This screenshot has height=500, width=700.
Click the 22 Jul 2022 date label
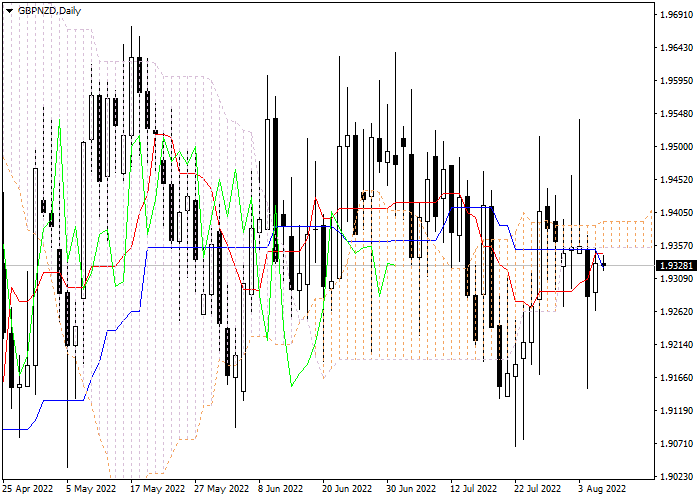pyautogui.click(x=537, y=489)
